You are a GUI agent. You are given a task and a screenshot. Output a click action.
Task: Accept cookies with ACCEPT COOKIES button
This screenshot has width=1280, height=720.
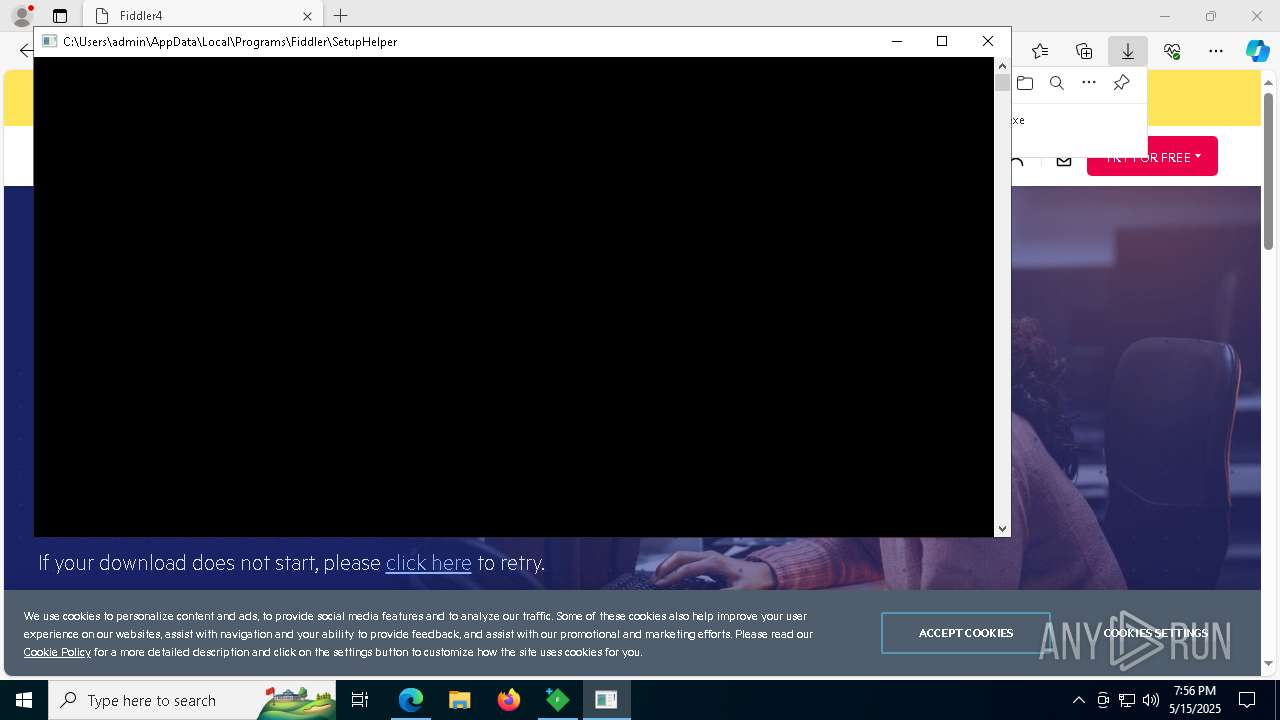coord(966,633)
